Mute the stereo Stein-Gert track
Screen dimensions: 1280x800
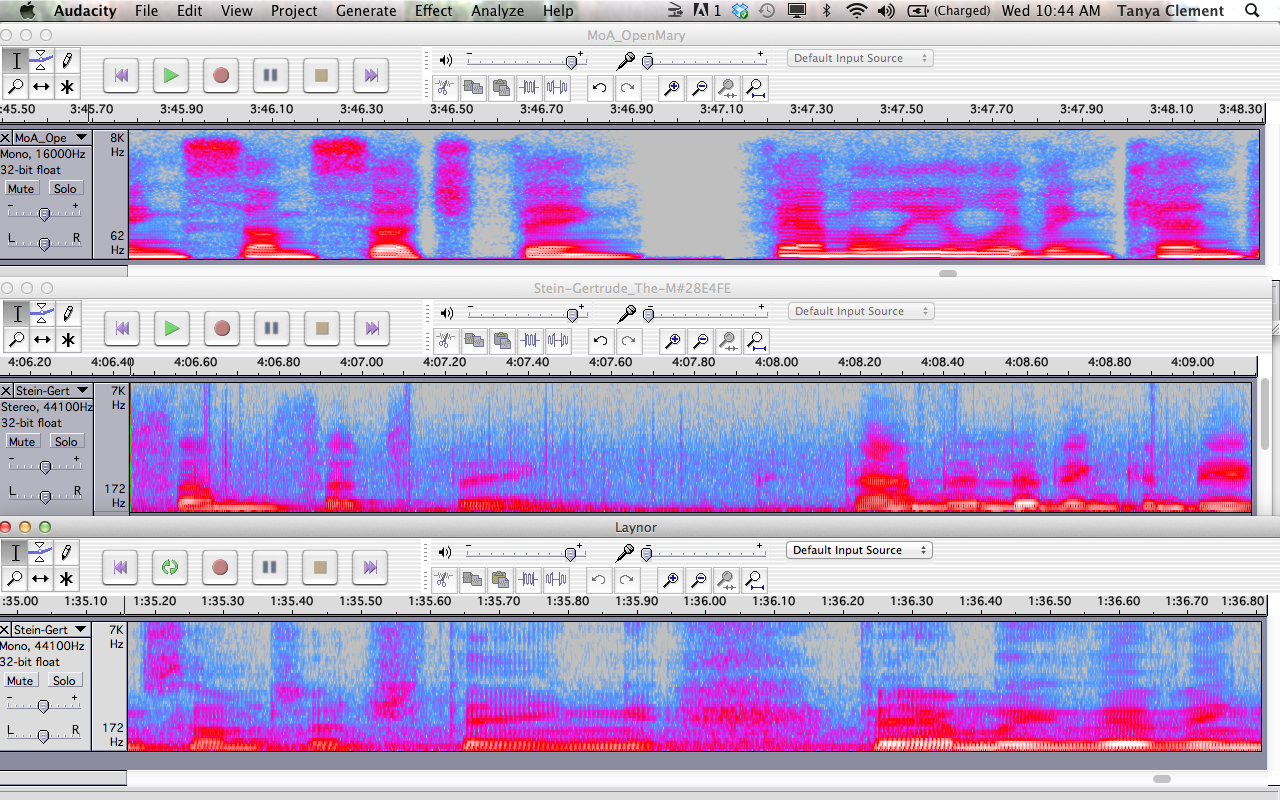tap(21, 442)
